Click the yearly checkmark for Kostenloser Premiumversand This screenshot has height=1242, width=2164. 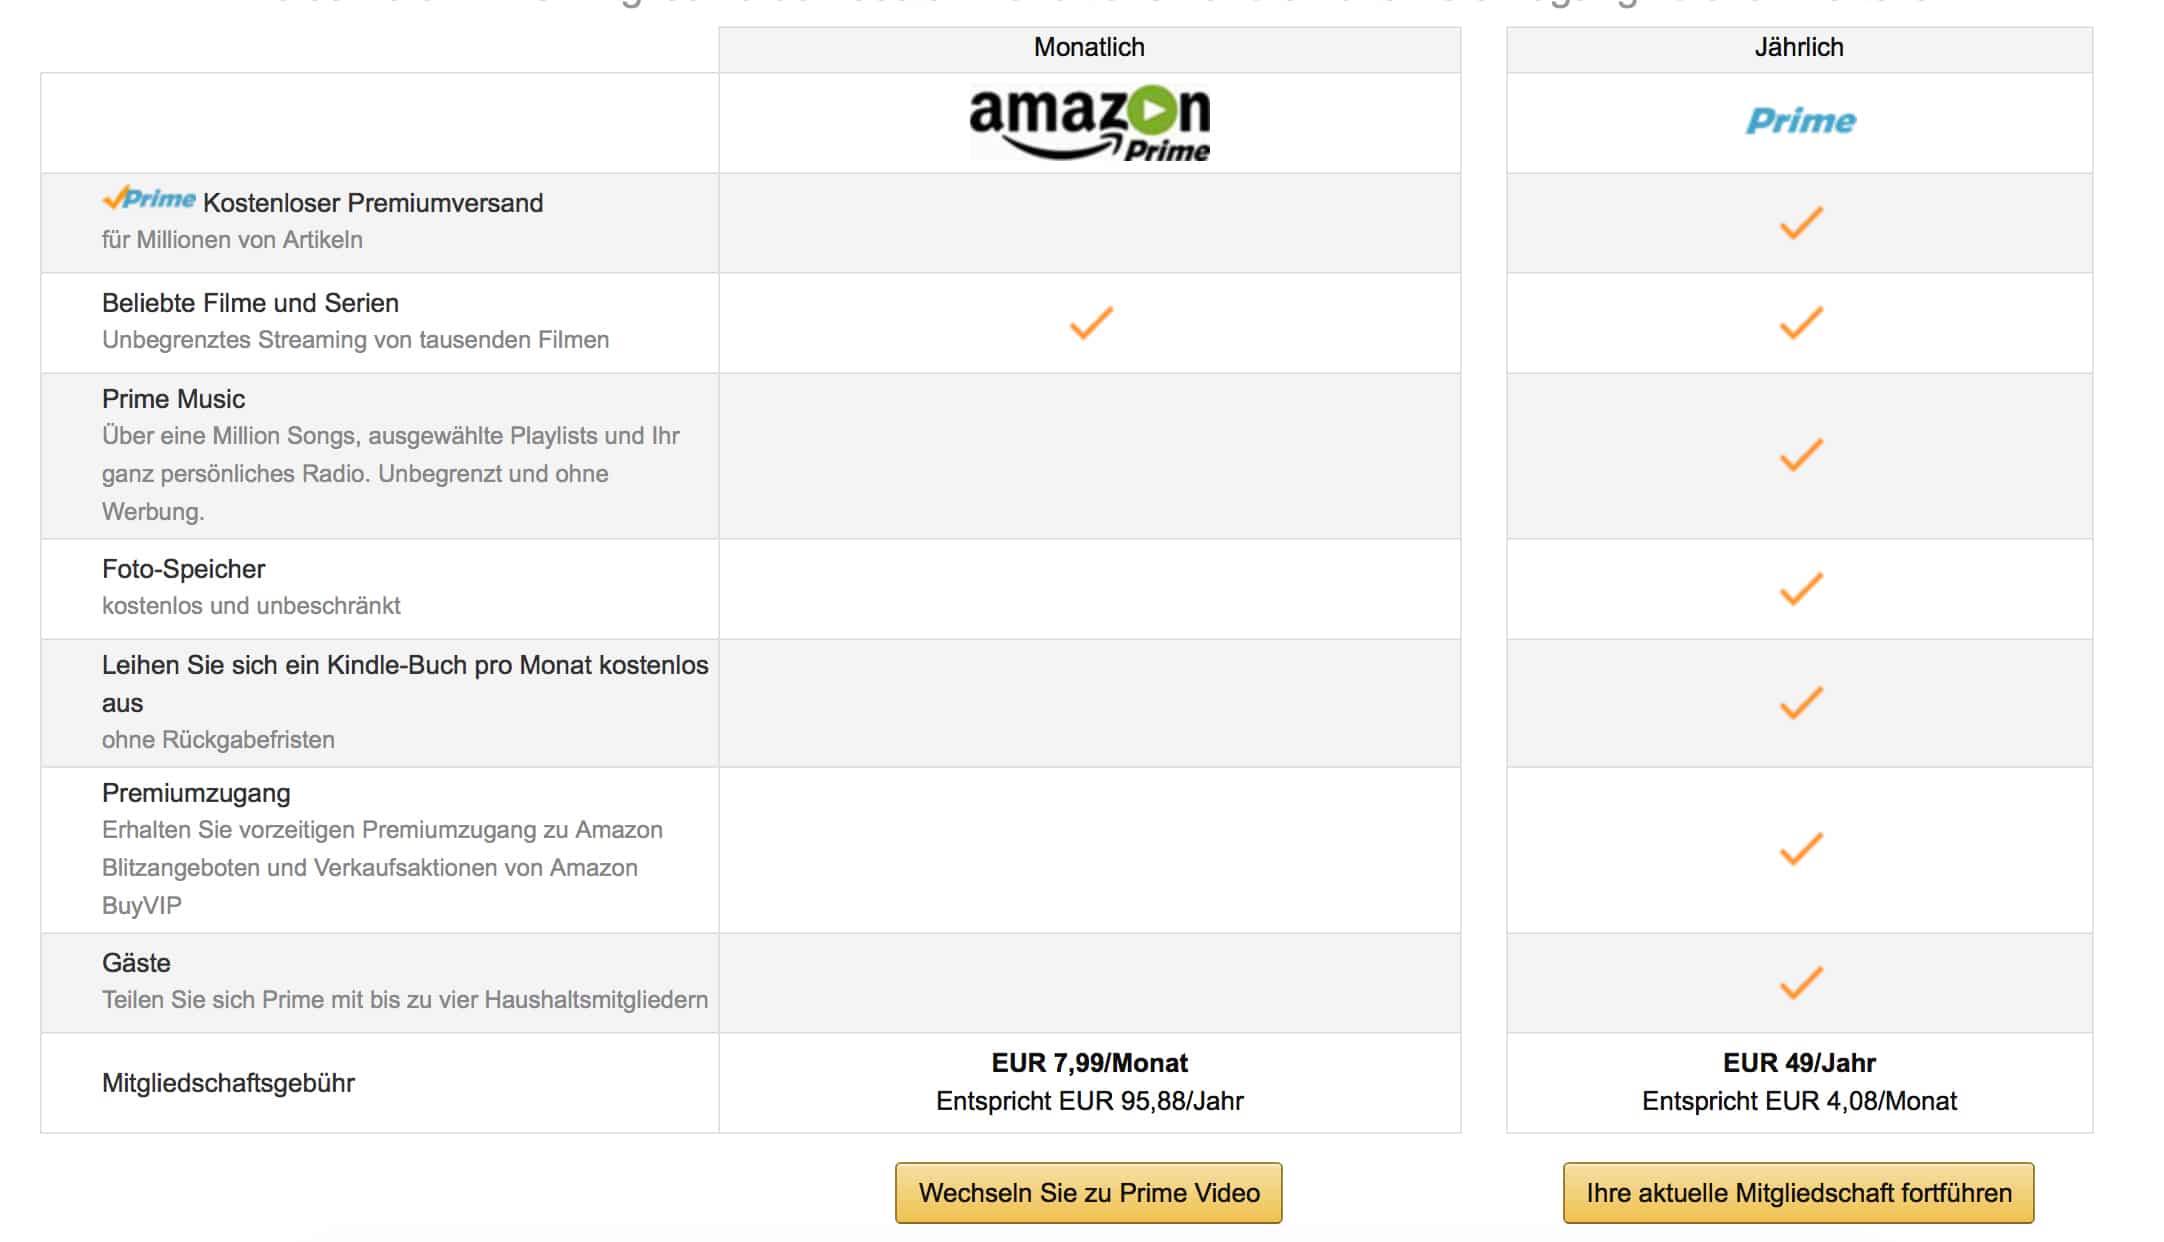coord(1800,222)
